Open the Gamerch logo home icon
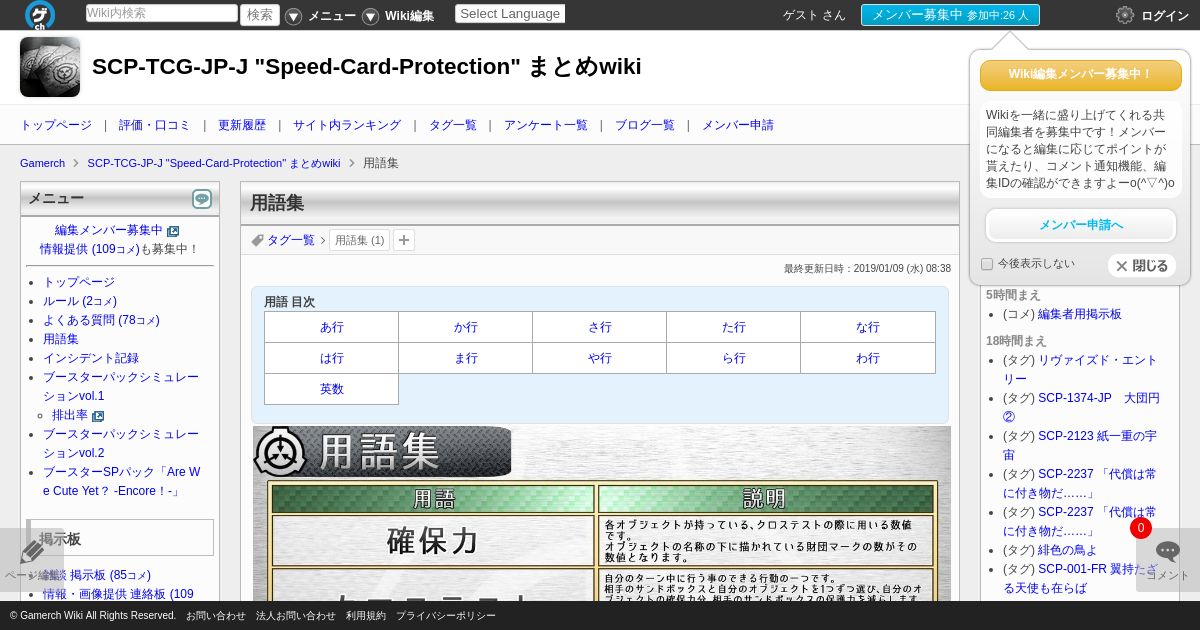The image size is (1200, 630). coord(40,15)
